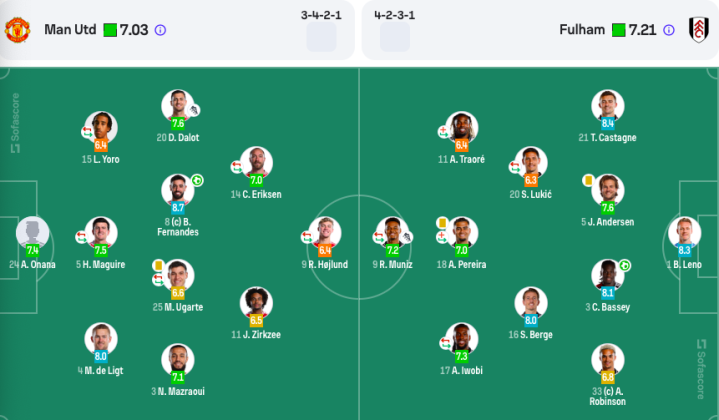Click the Man Utd team name
719x420 pixels.
(x=70, y=30)
